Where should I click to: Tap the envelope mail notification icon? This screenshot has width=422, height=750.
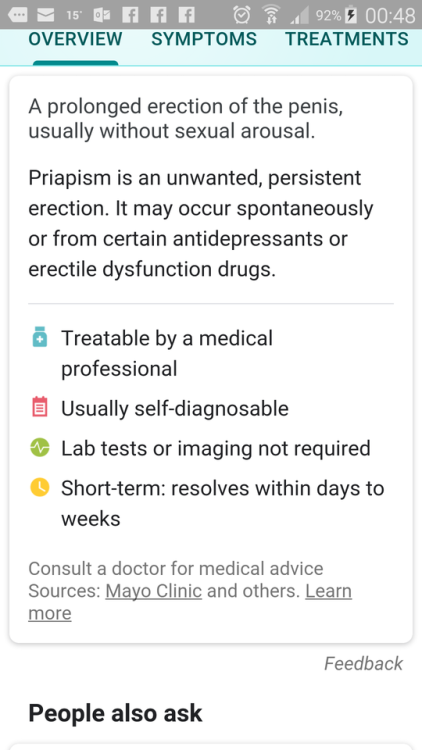point(45,15)
